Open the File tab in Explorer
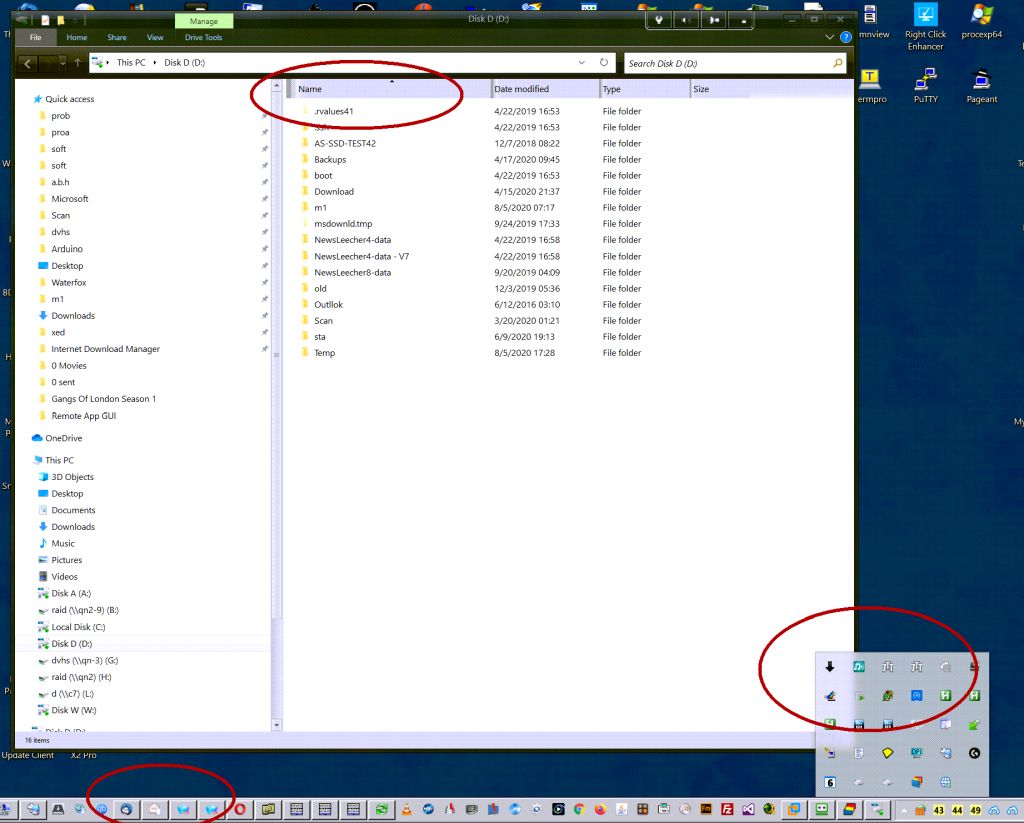 coord(35,37)
